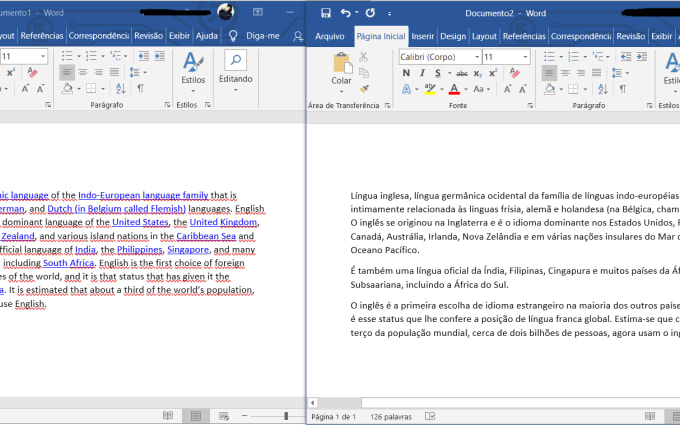The width and height of the screenshot is (680, 425).
Task: Select the Format Painter brush in Documento2
Action: point(364,88)
